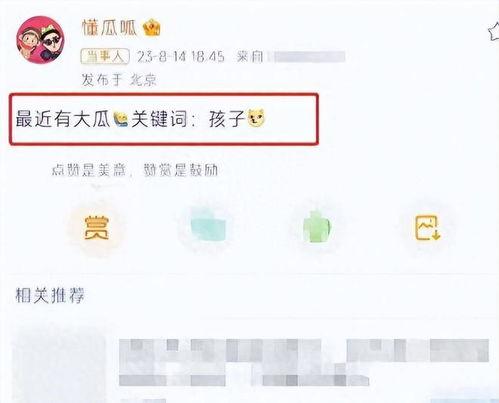Screen dimensions: 499x403
Task: Click the doge emoji after 孩子
Action: point(256,118)
